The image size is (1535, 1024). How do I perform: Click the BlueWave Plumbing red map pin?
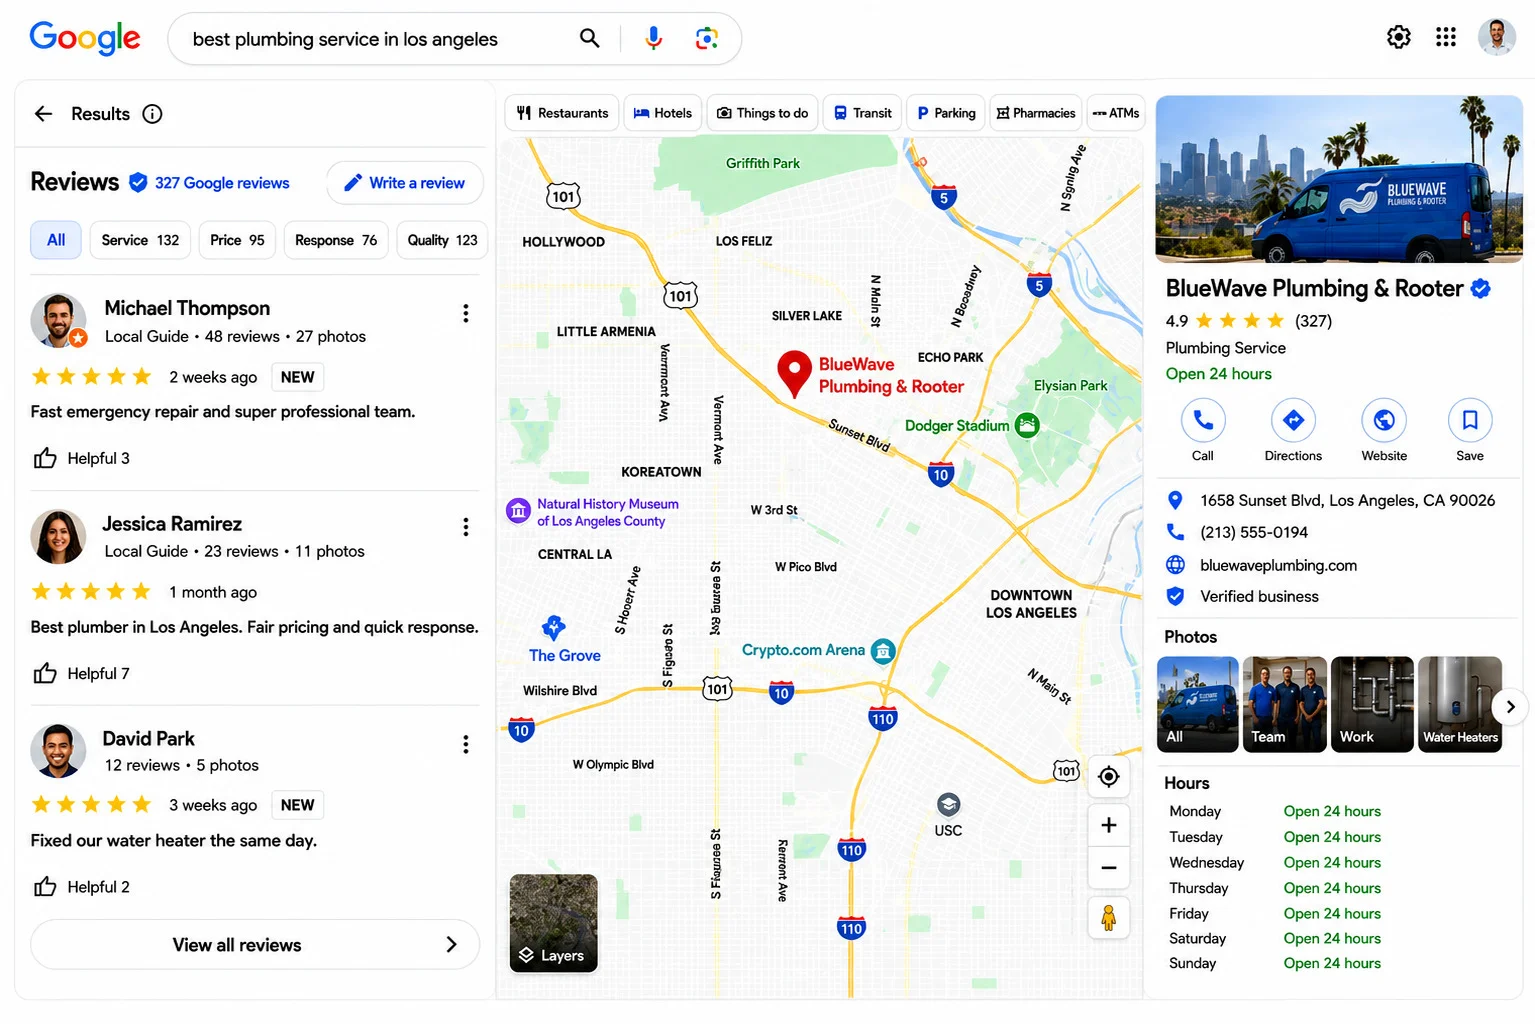794,375
